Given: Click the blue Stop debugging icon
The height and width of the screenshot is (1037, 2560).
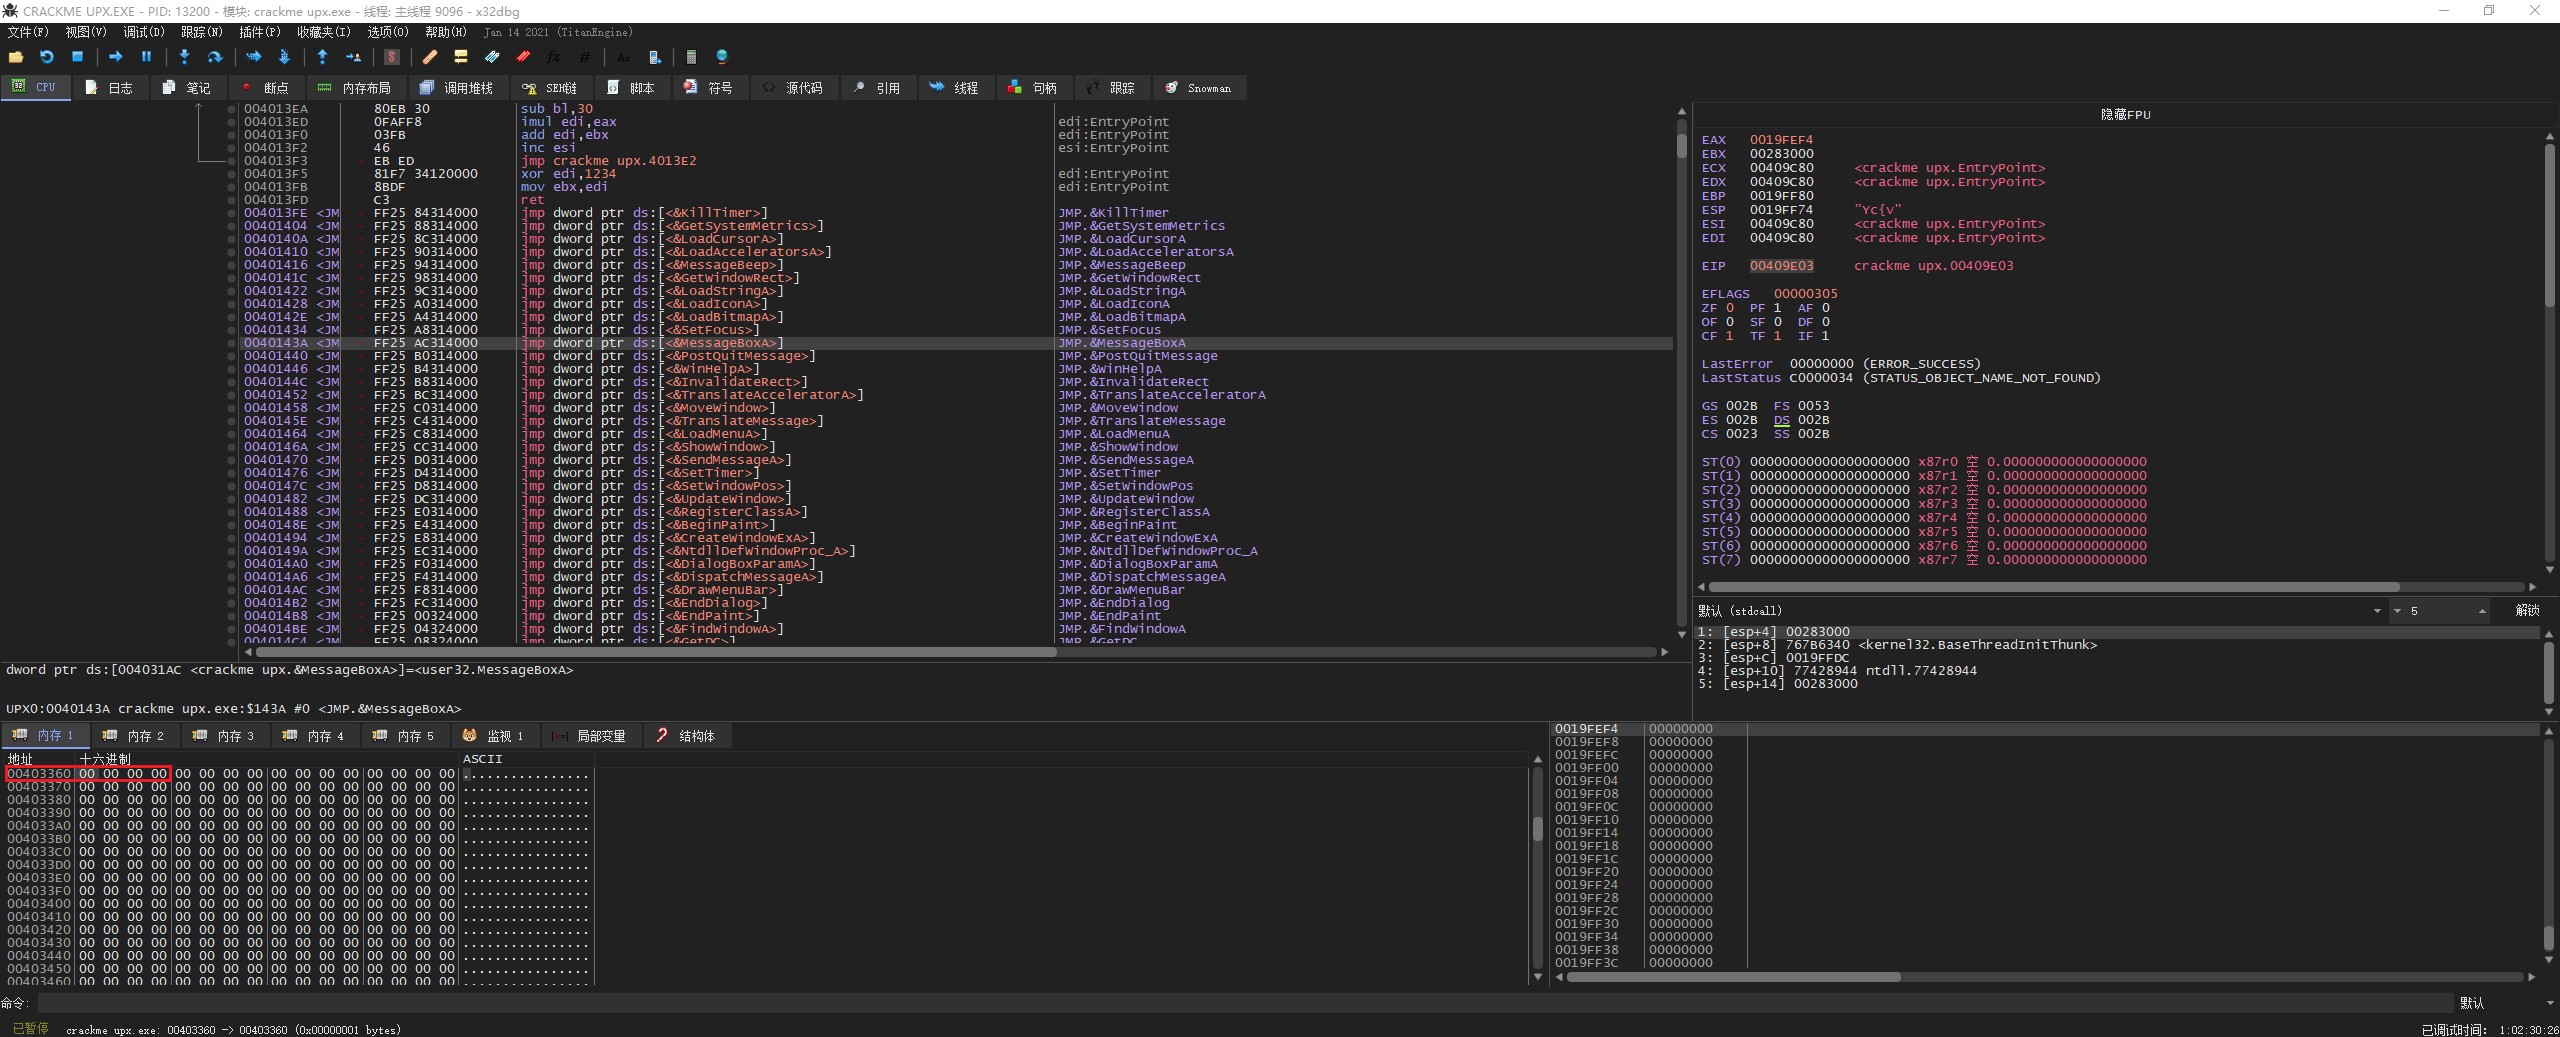Looking at the screenshot, I should (x=77, y=57).
